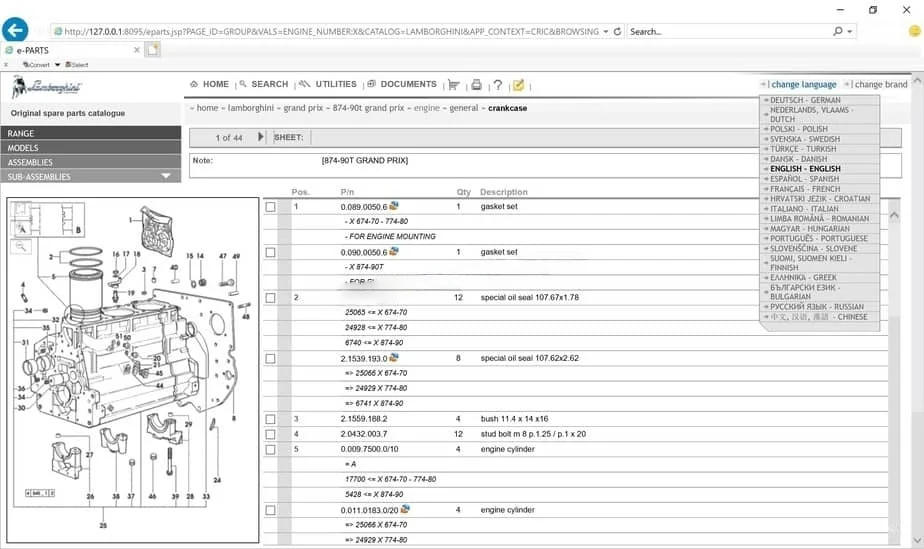Select ESPAÑOL - SPANISH language

(x=804, y=178)
